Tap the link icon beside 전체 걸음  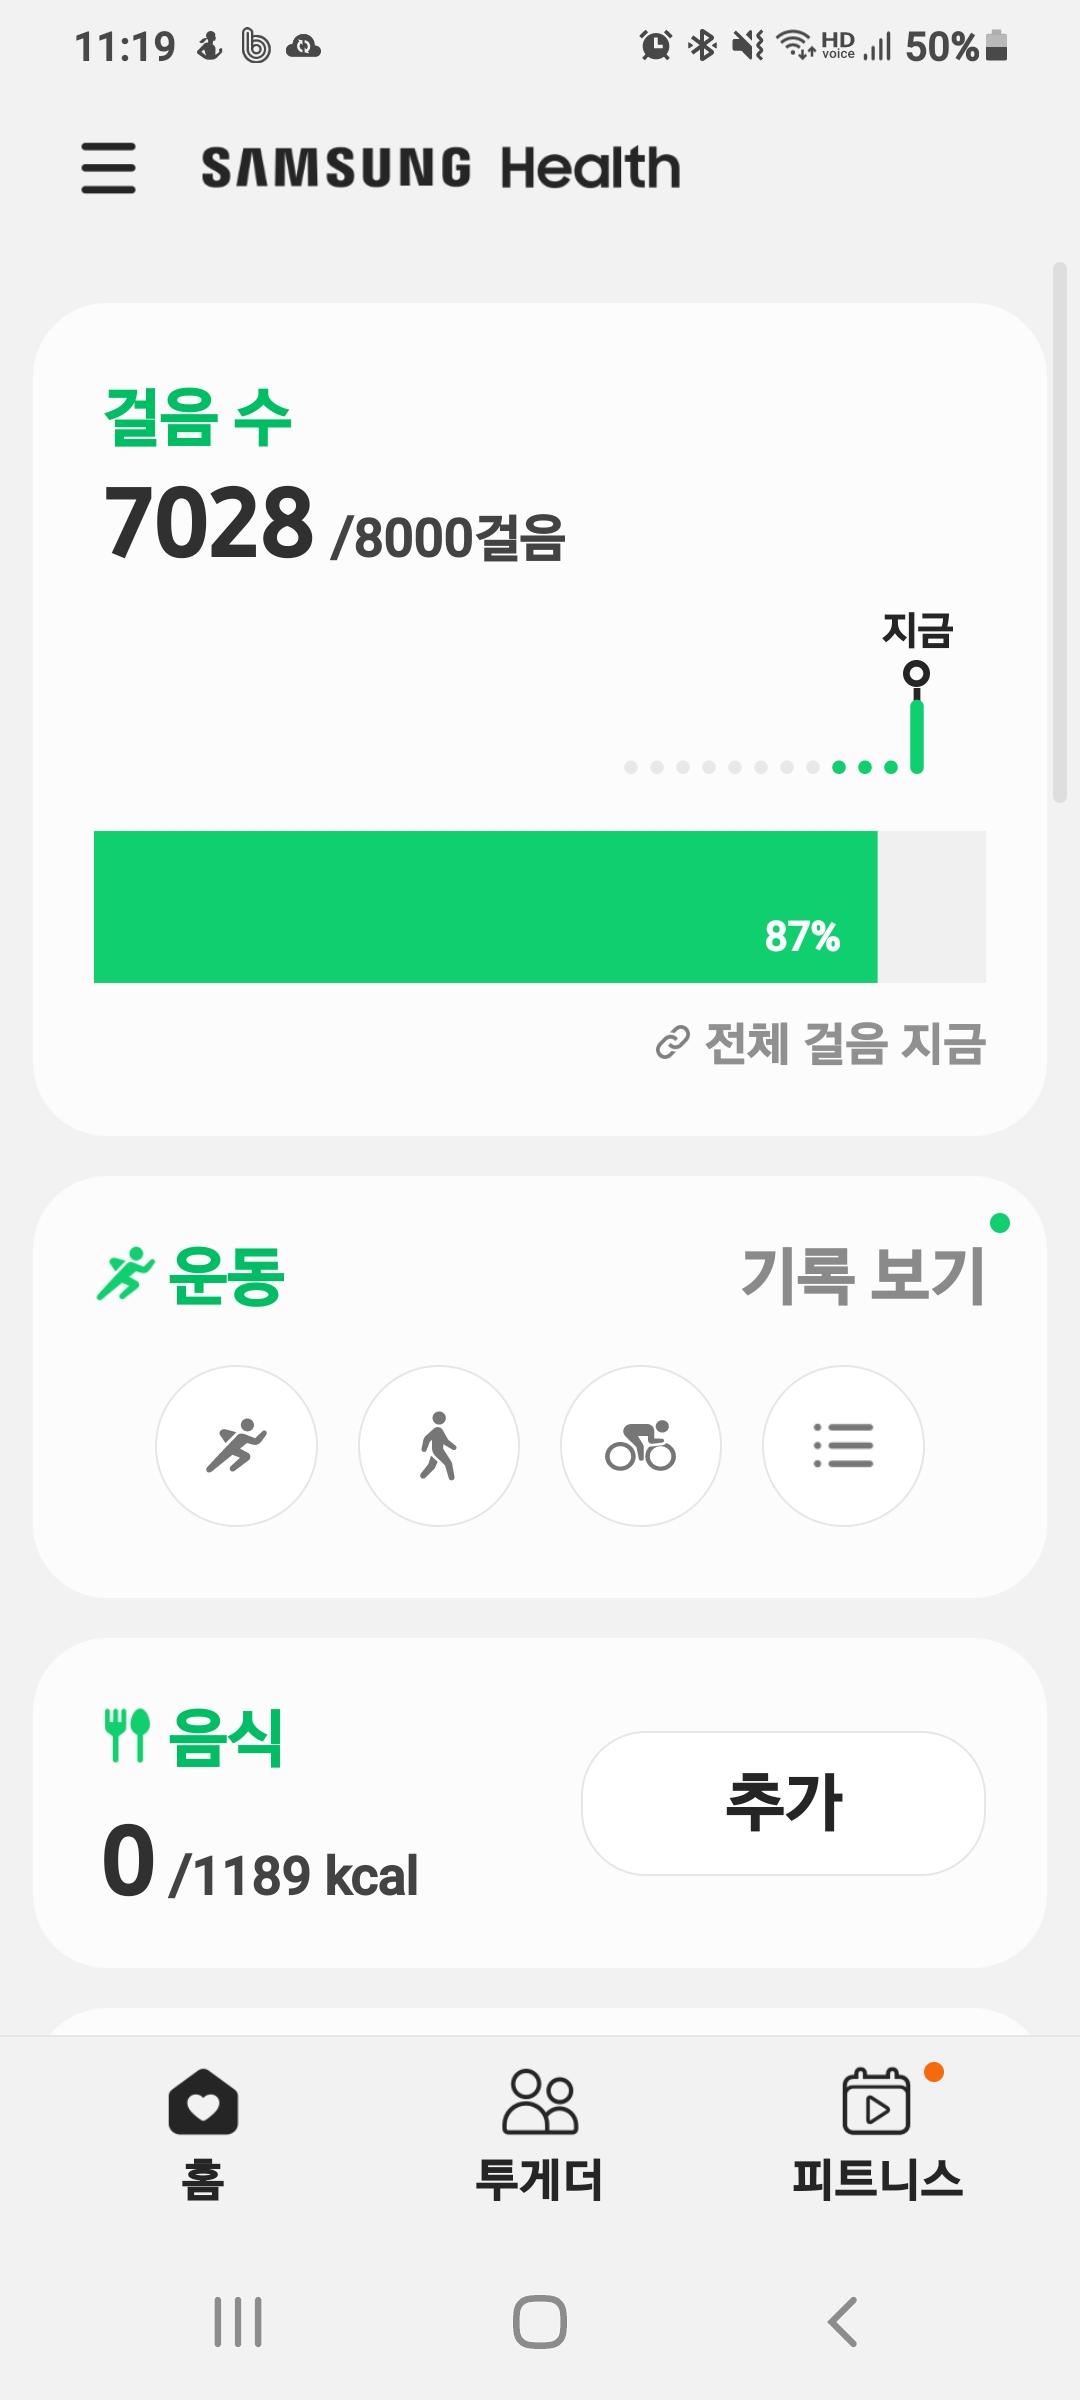672,1043
